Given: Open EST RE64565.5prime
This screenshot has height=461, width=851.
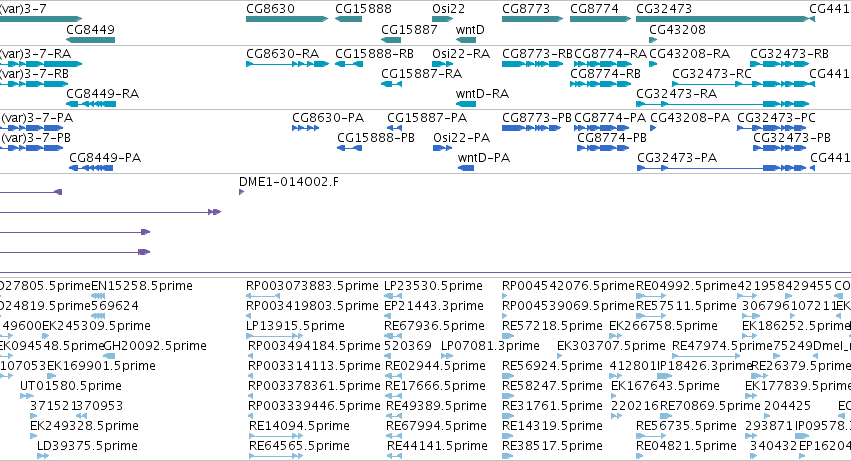Looking at the screenshot, I should pyautogui.click(x=299, y=446).
